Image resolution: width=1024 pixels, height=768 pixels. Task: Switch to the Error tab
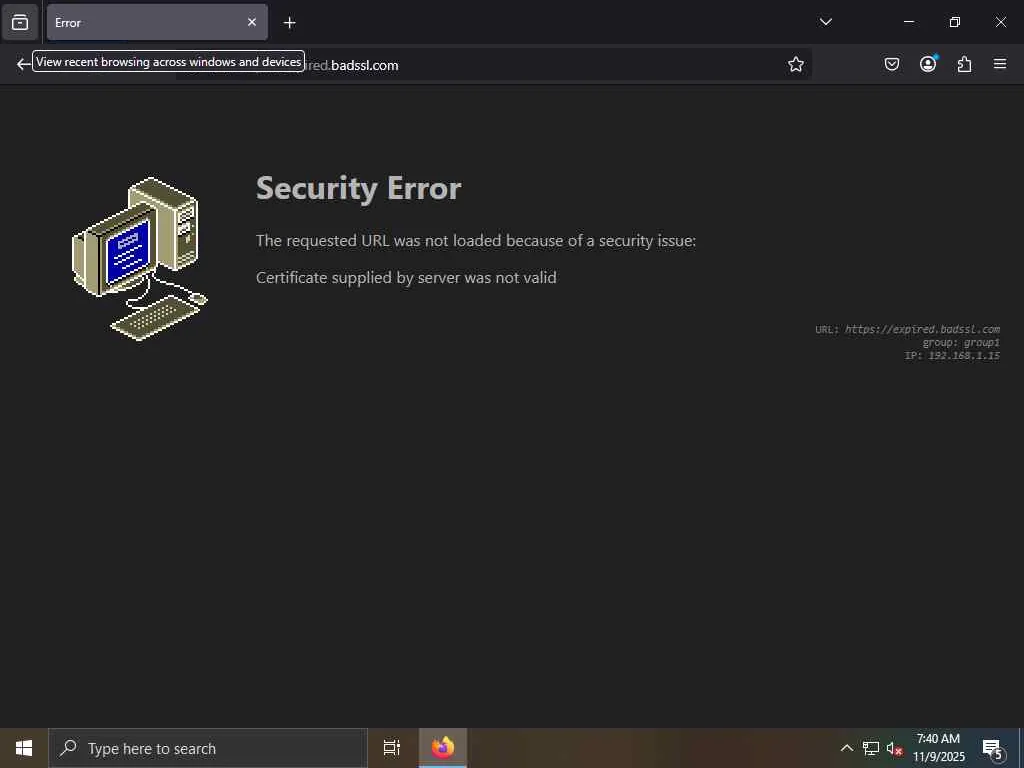tap(157, 22)
